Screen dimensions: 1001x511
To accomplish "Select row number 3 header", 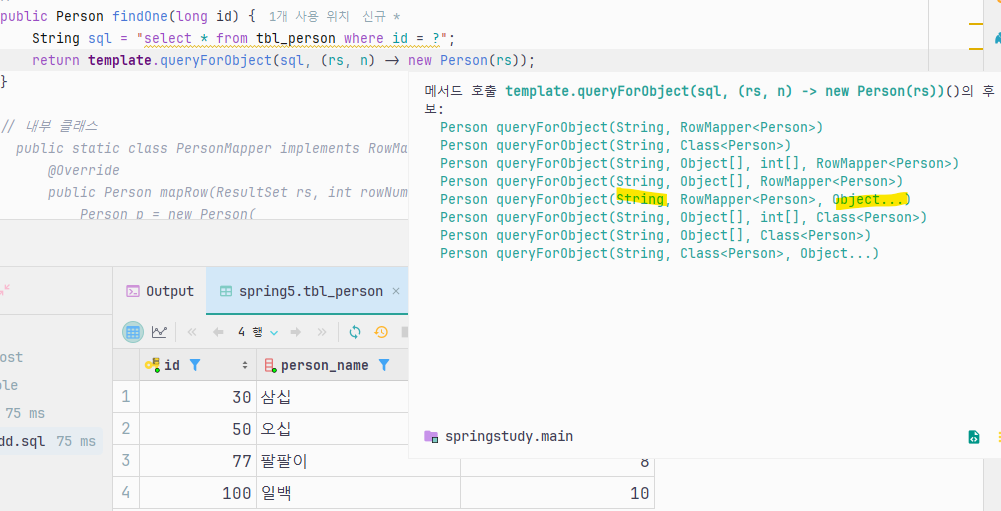I will coord(126,461).
